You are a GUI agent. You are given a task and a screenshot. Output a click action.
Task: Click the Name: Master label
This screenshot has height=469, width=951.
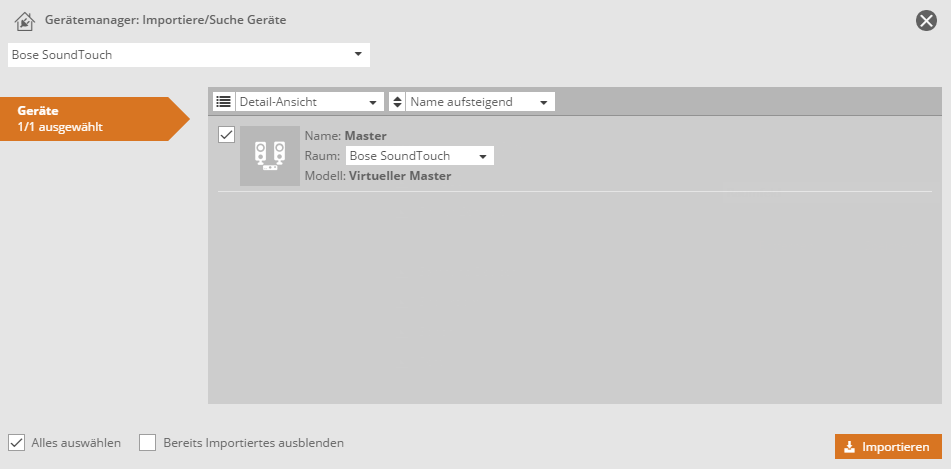tap(345, 136)
